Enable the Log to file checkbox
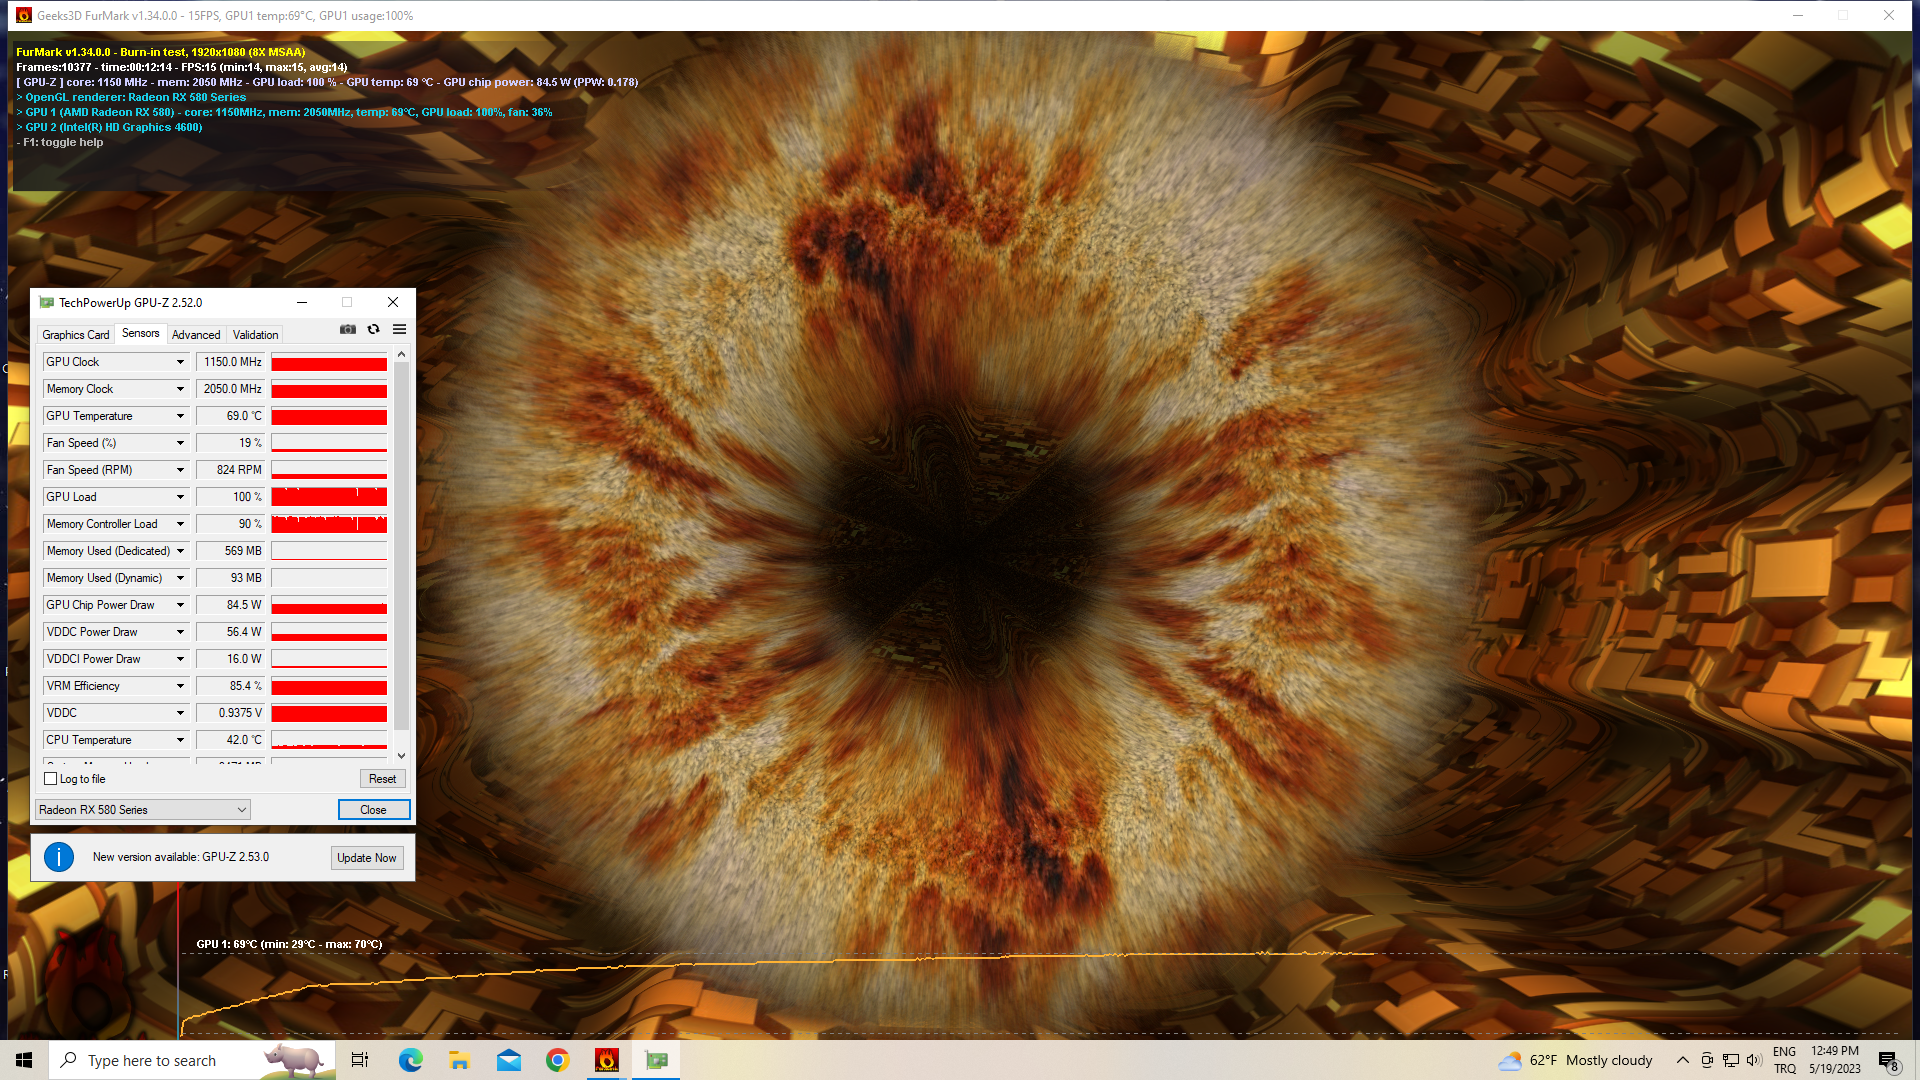Image resolution: width=1920 pixels, height=1080 pixels. pos(51,779)
